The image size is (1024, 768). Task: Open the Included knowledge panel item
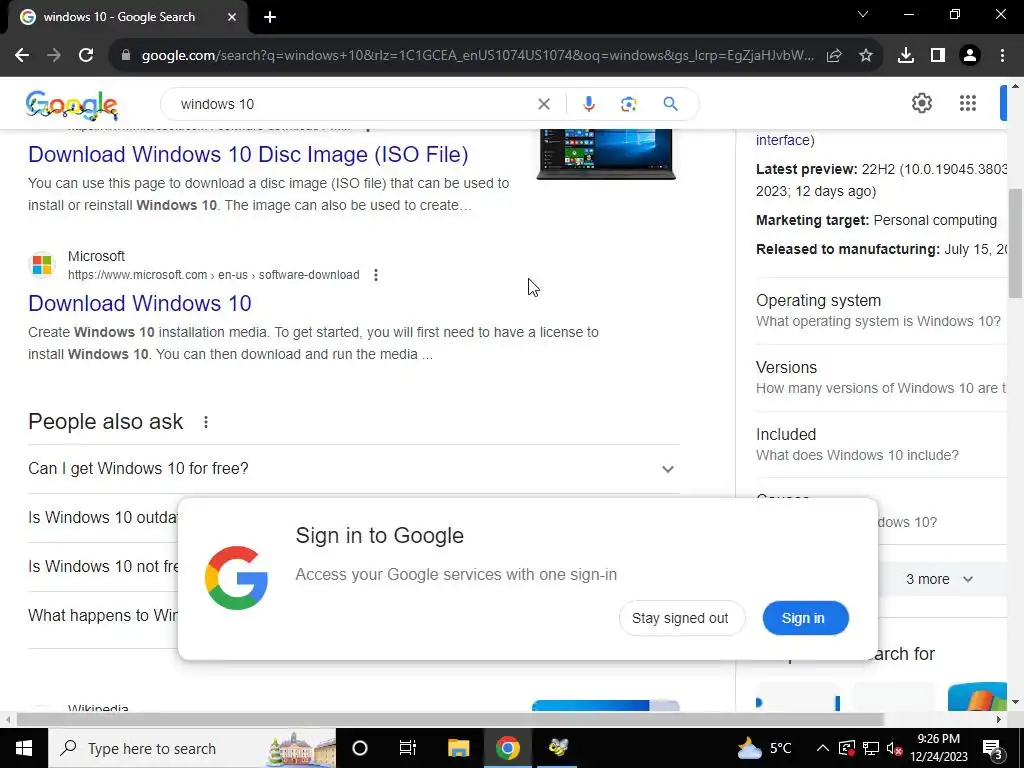pos(881,444)
